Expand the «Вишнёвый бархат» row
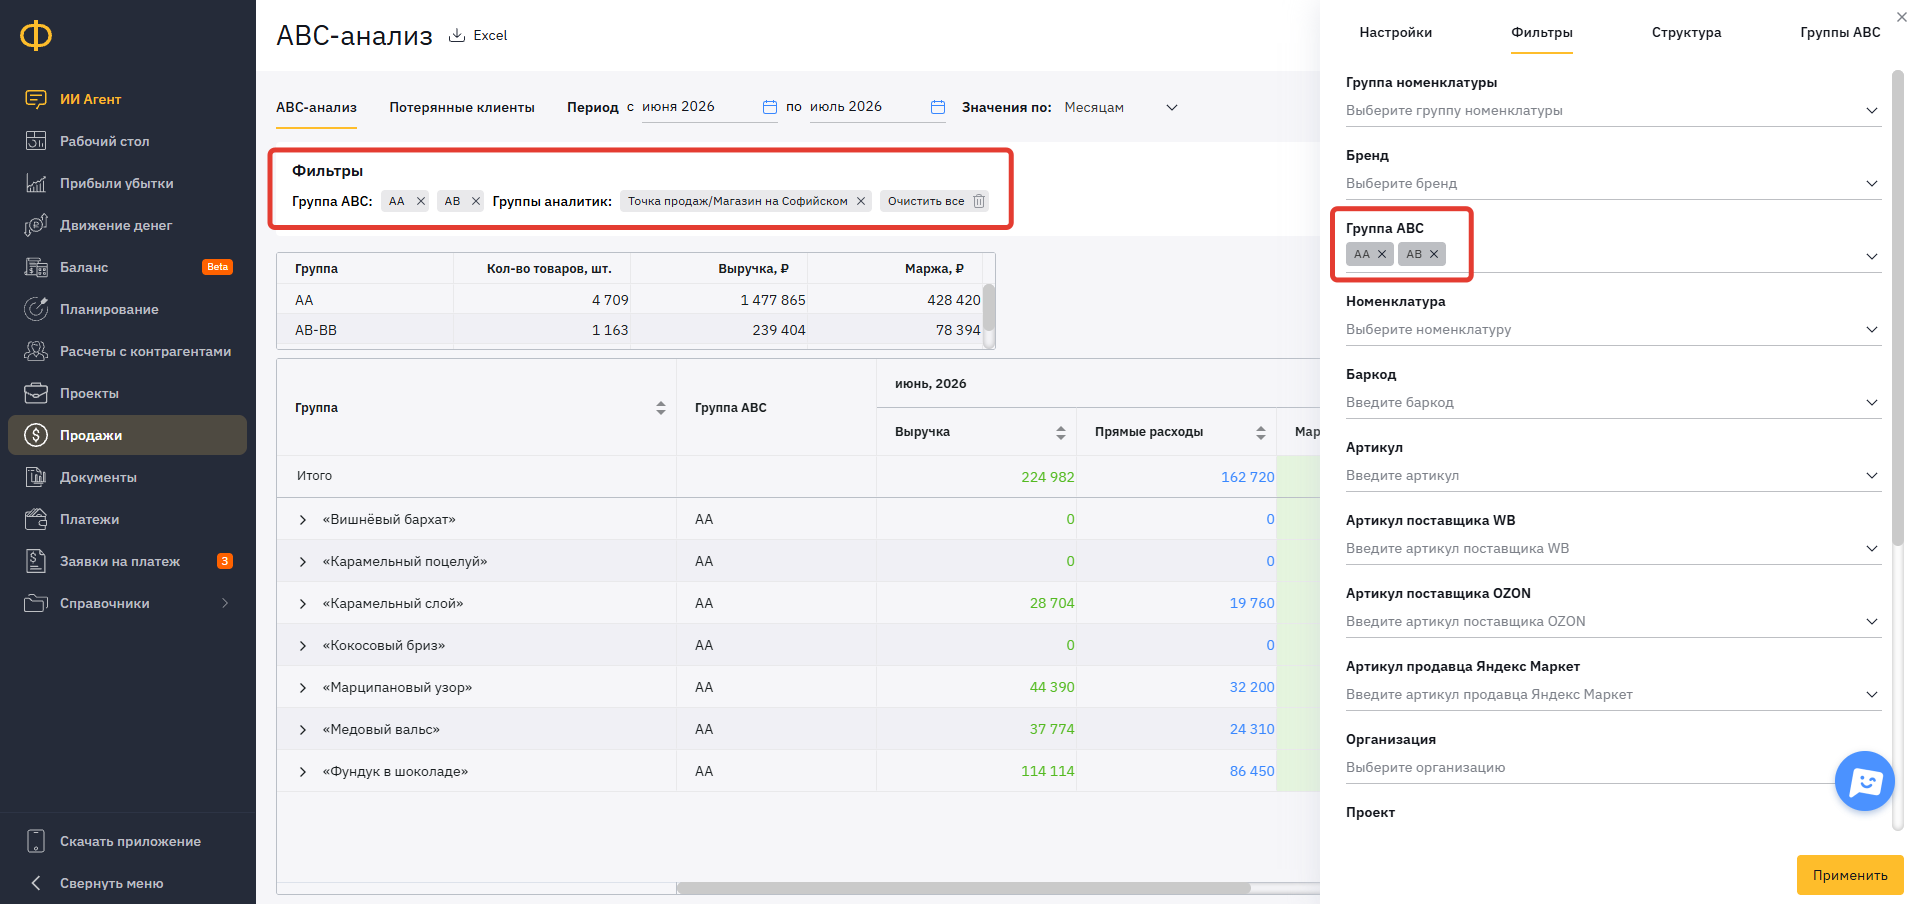Image resolution: width=1919 pixels, height=904 pixels. [x=303, y=520]
